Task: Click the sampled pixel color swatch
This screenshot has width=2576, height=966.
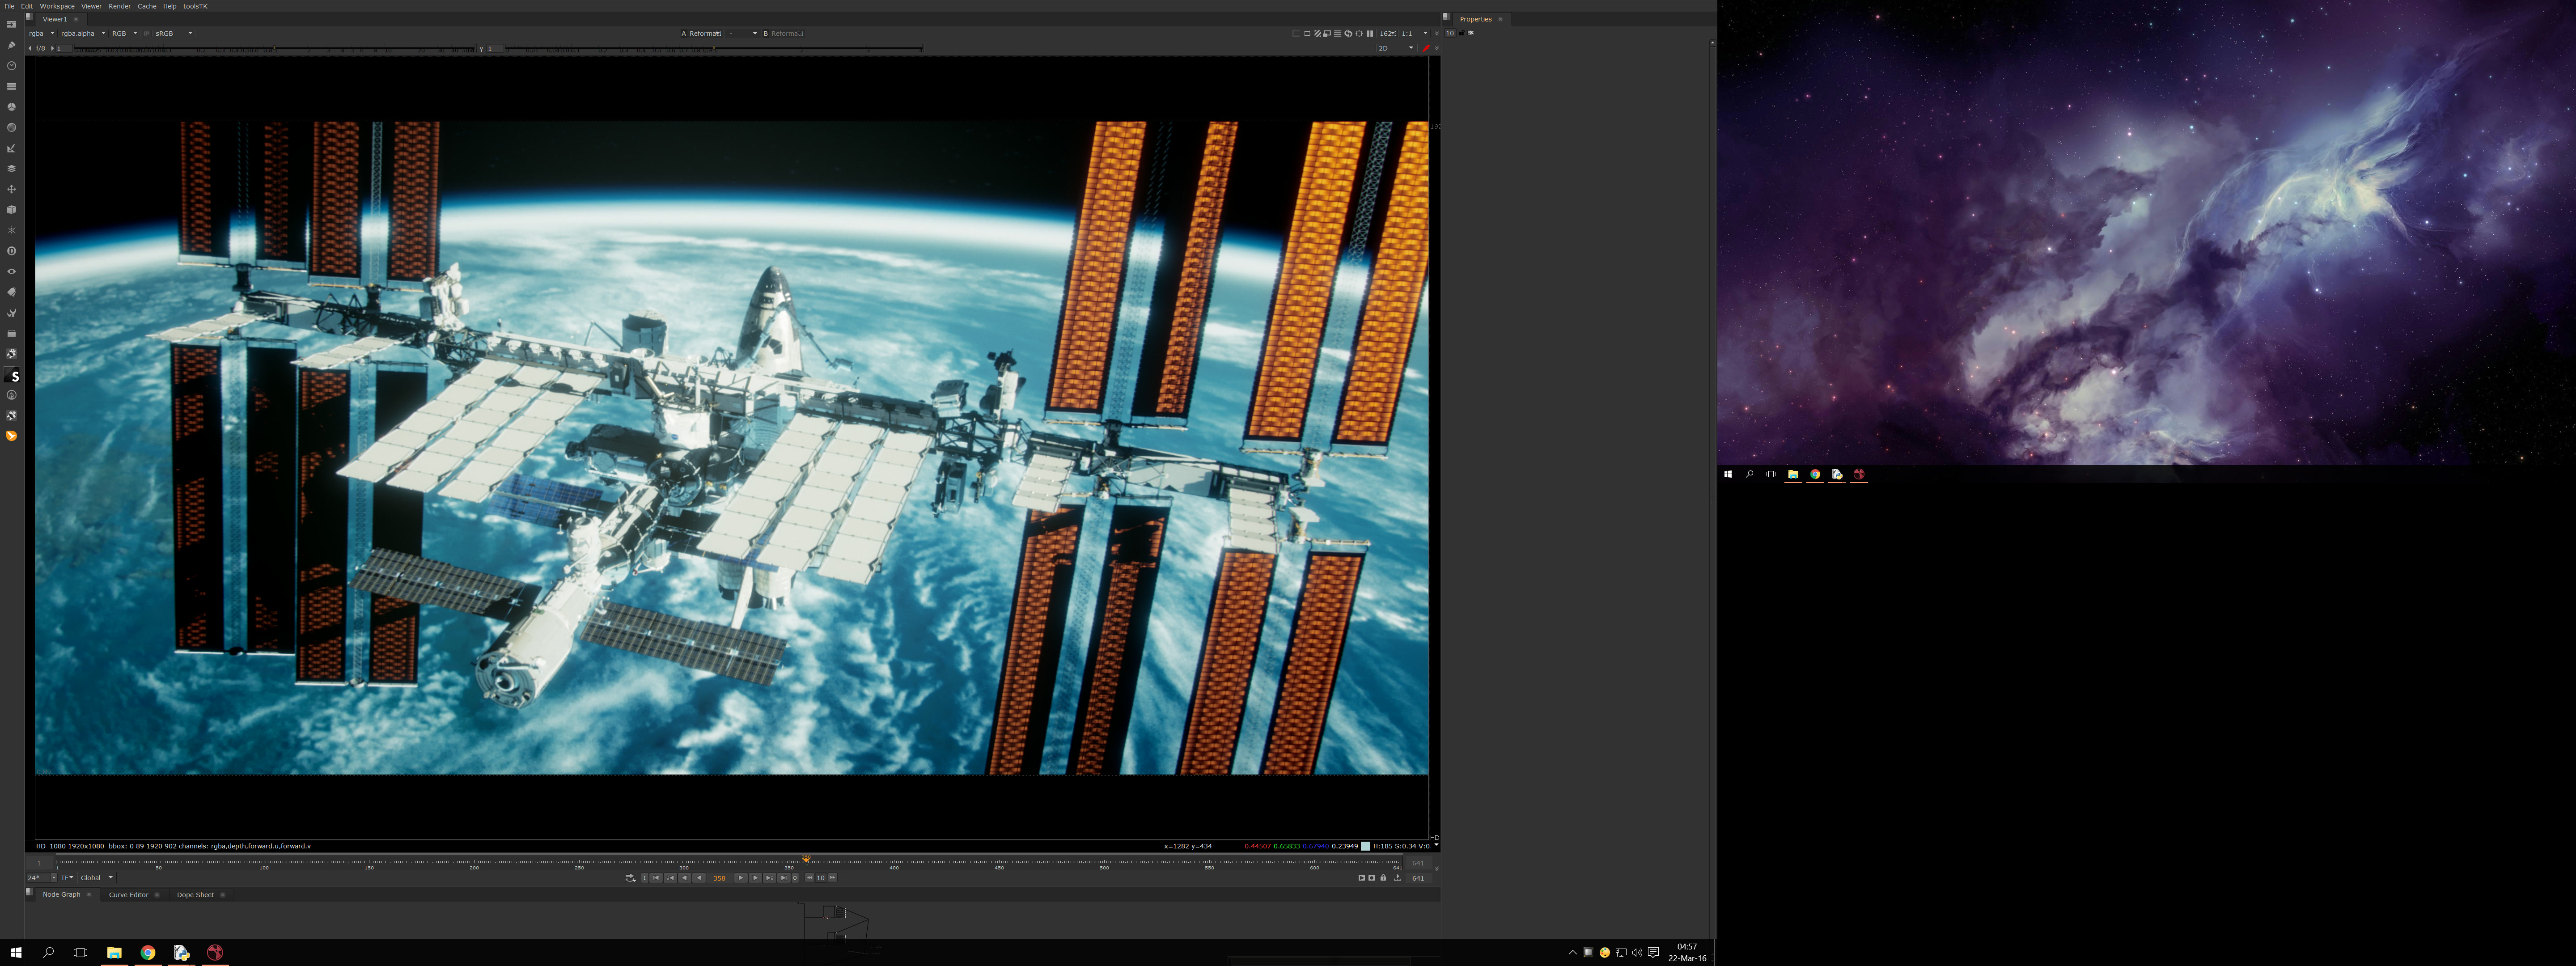Action: (x=1365, y=846)
